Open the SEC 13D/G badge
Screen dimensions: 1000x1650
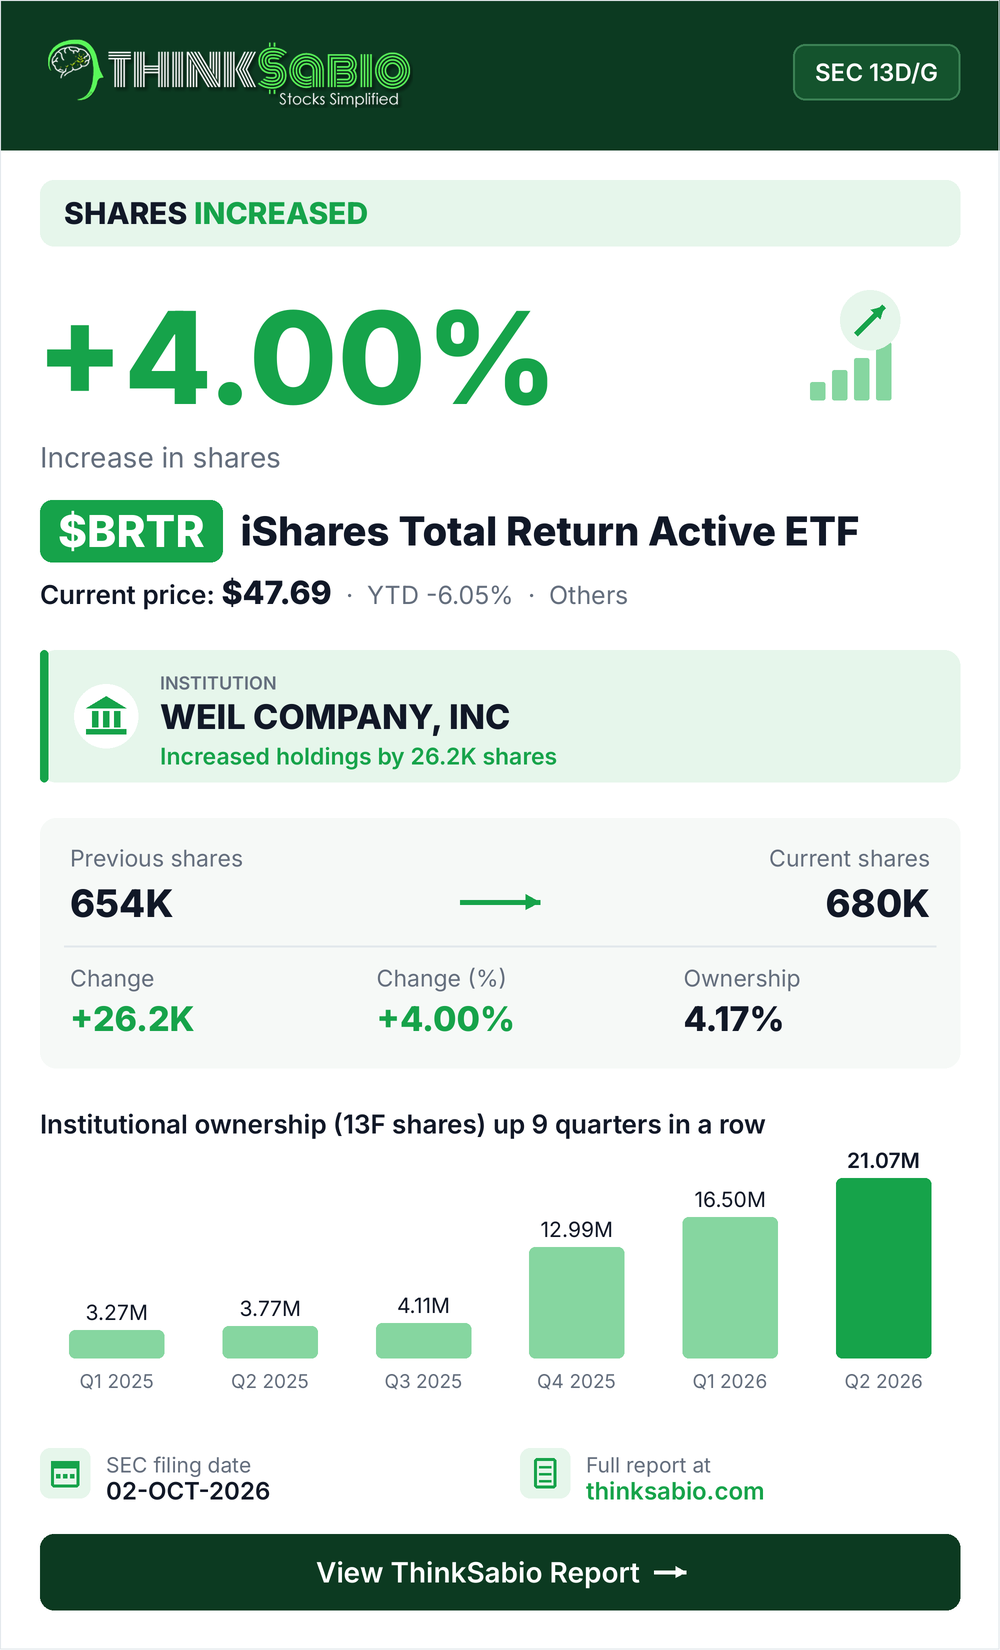(876, 72)
